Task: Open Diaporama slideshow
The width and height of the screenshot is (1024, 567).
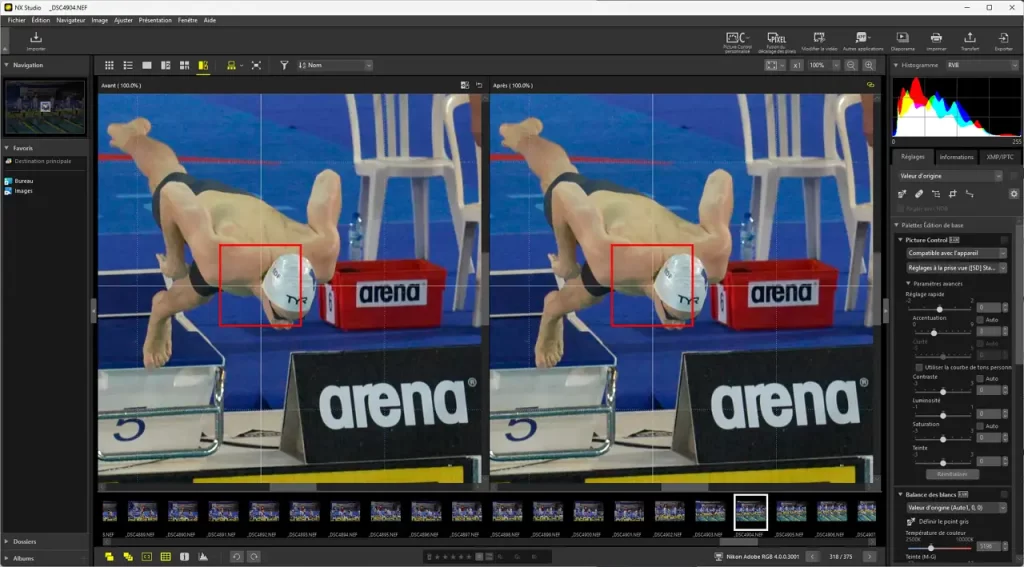Action: [x=902, y=40]
